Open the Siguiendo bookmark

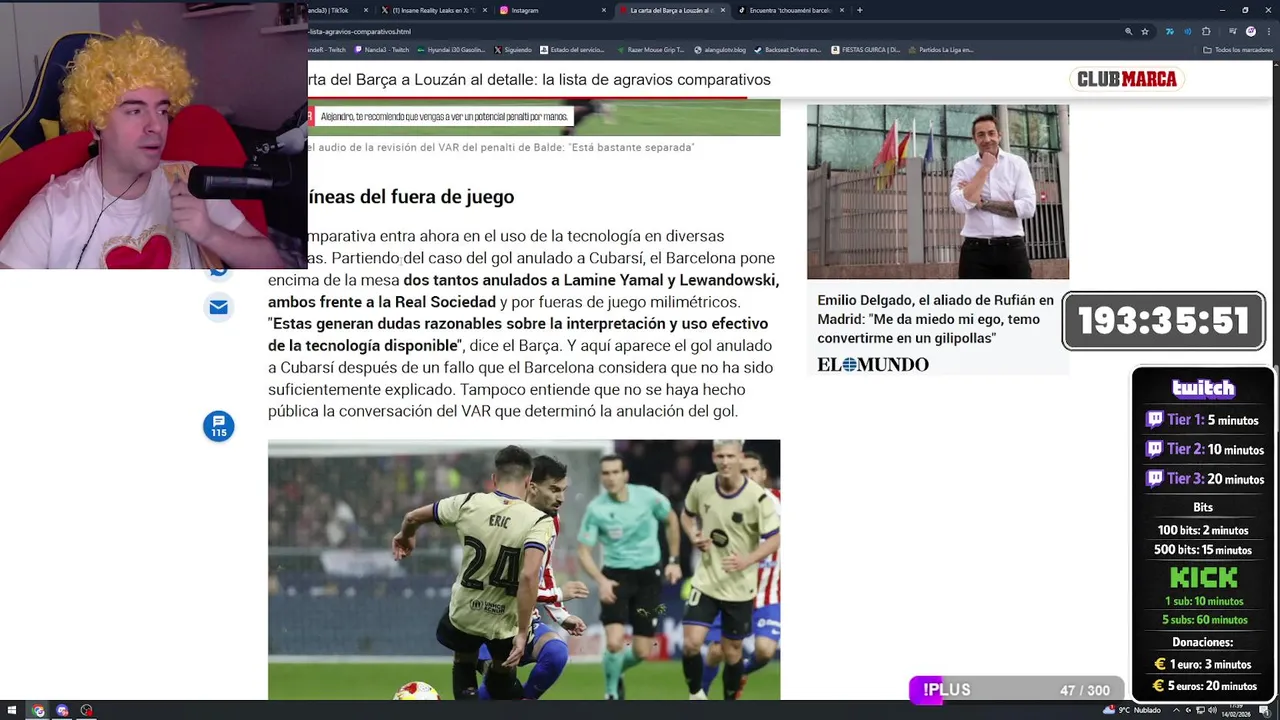(513, 49)
